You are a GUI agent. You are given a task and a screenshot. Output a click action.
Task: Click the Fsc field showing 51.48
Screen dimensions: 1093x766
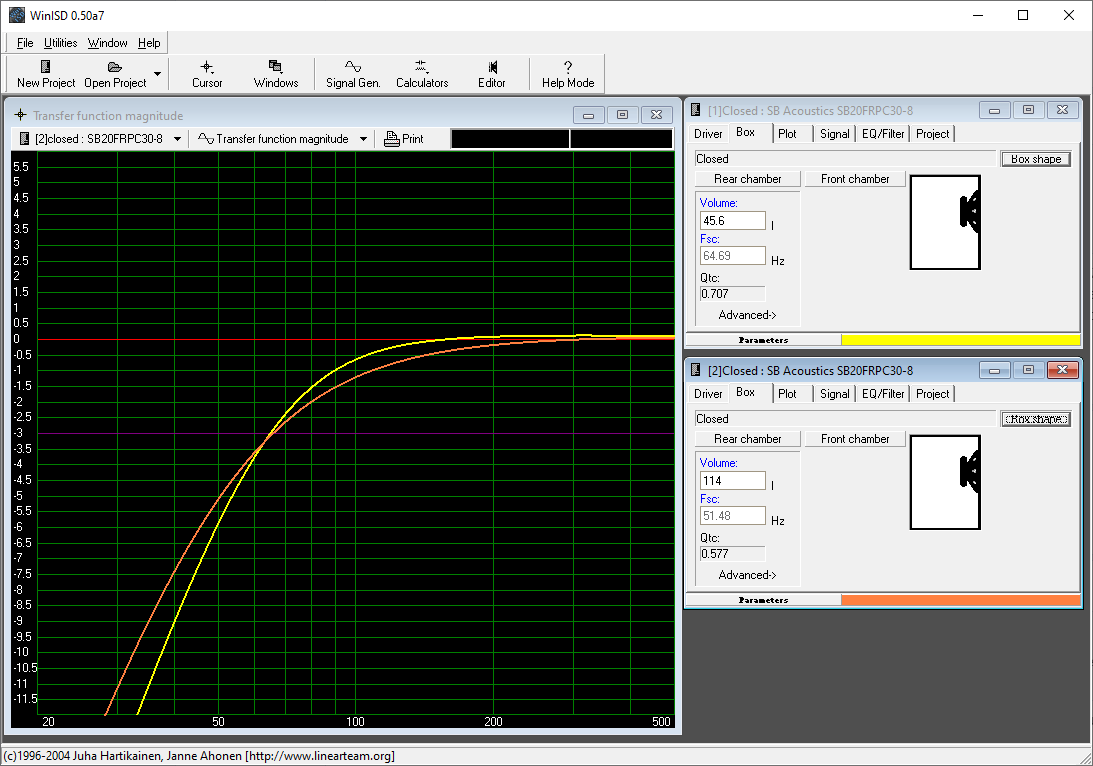click(x=733, y=516)
